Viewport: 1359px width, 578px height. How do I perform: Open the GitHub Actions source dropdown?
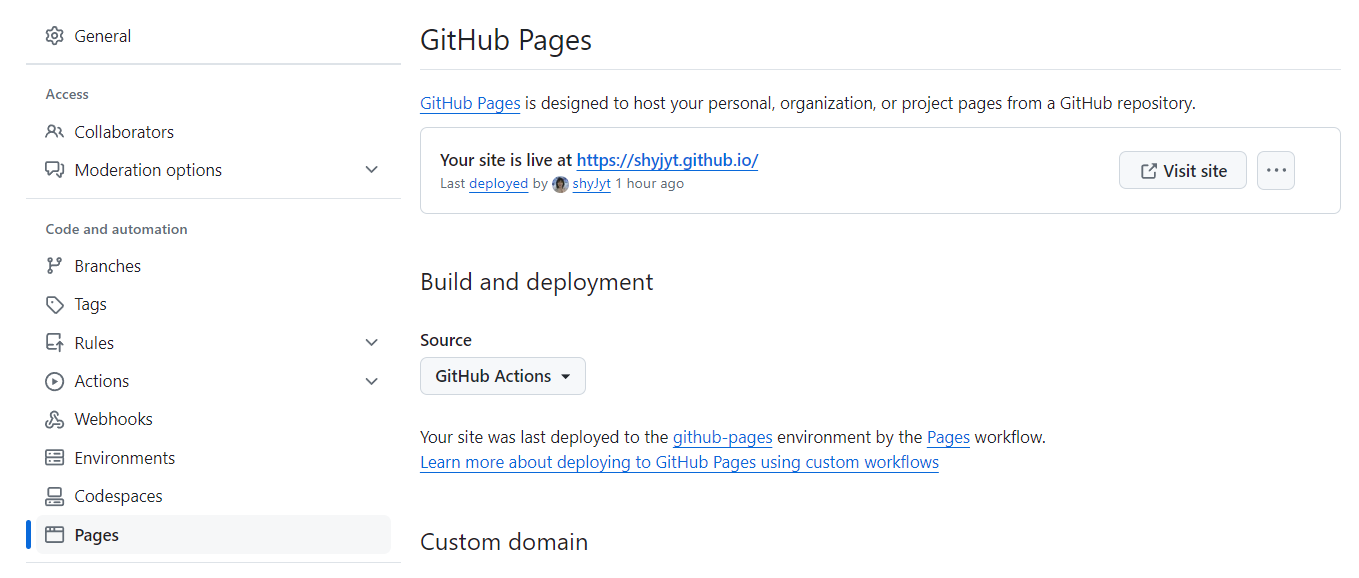pyautogui.click(x=502, y=376)
